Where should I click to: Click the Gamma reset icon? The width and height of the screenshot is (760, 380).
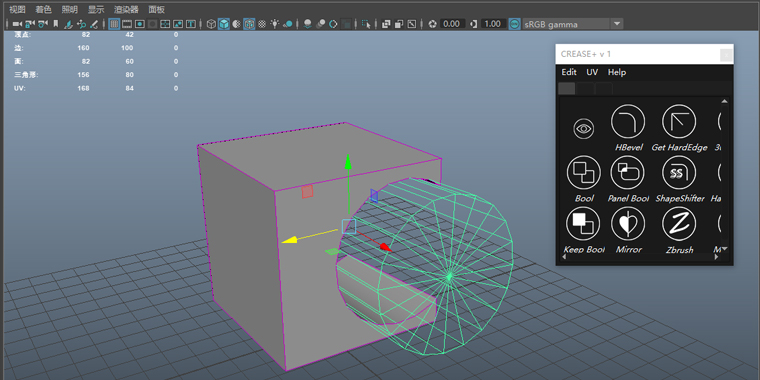pyautogui.click(x=474, y=24)
